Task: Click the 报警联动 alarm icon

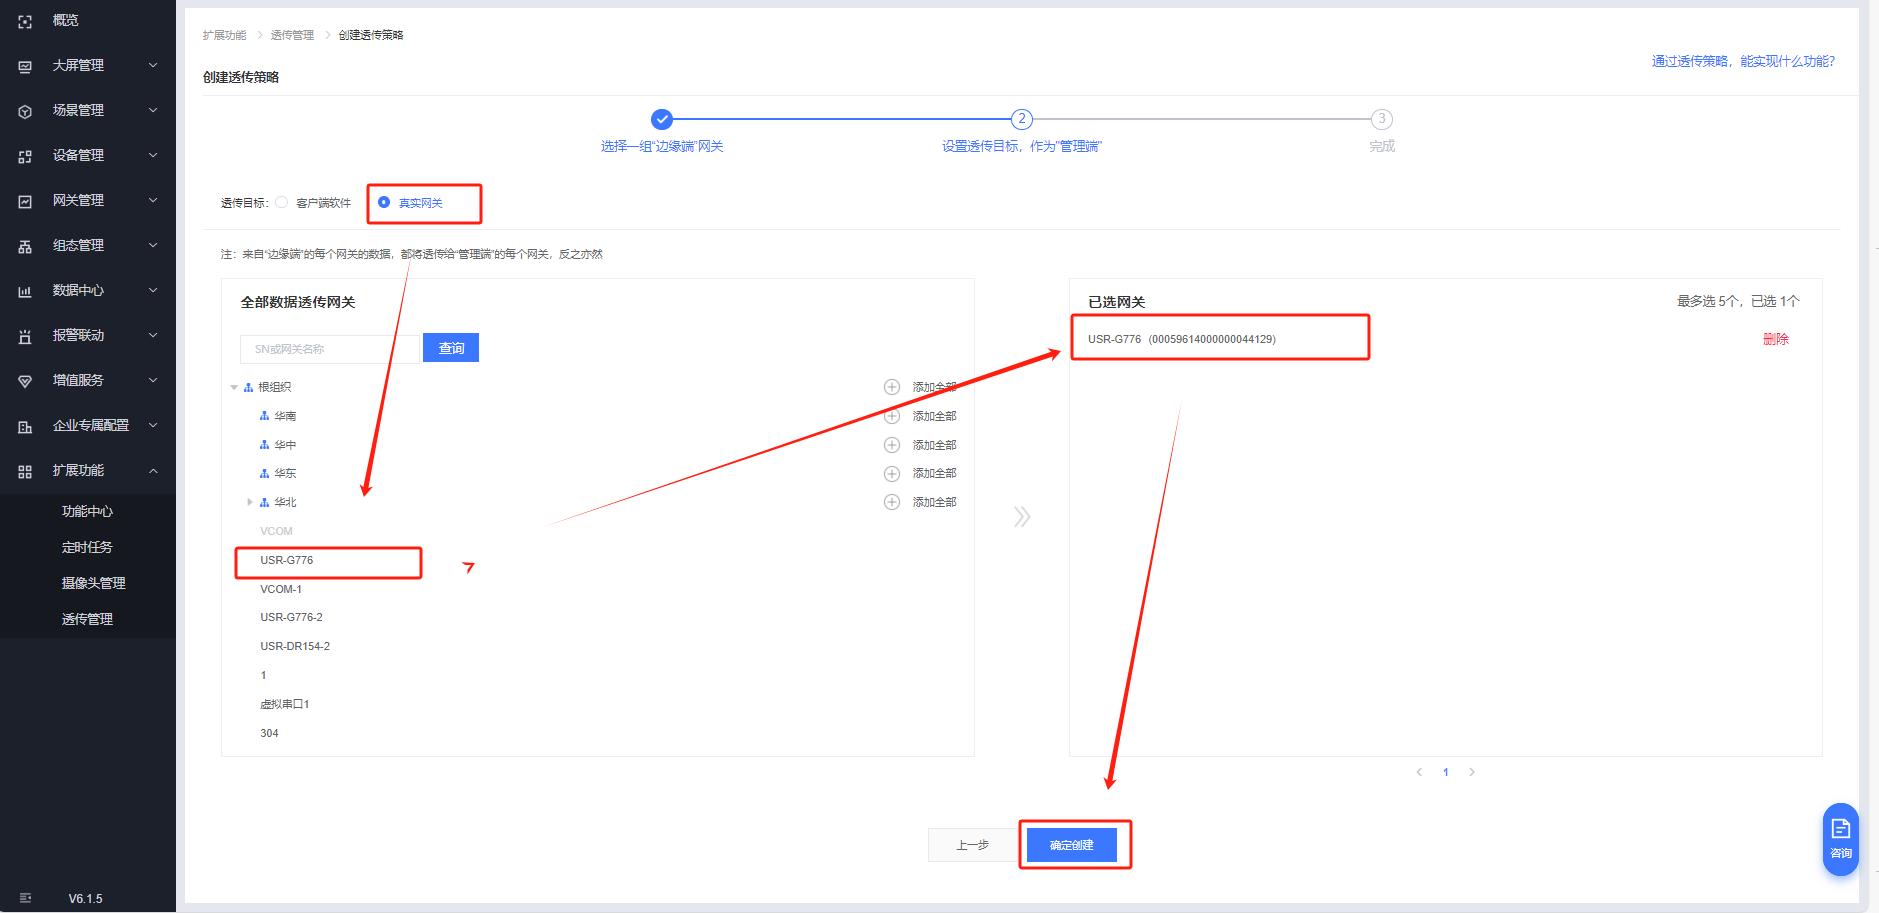Action: click(25, 336)
